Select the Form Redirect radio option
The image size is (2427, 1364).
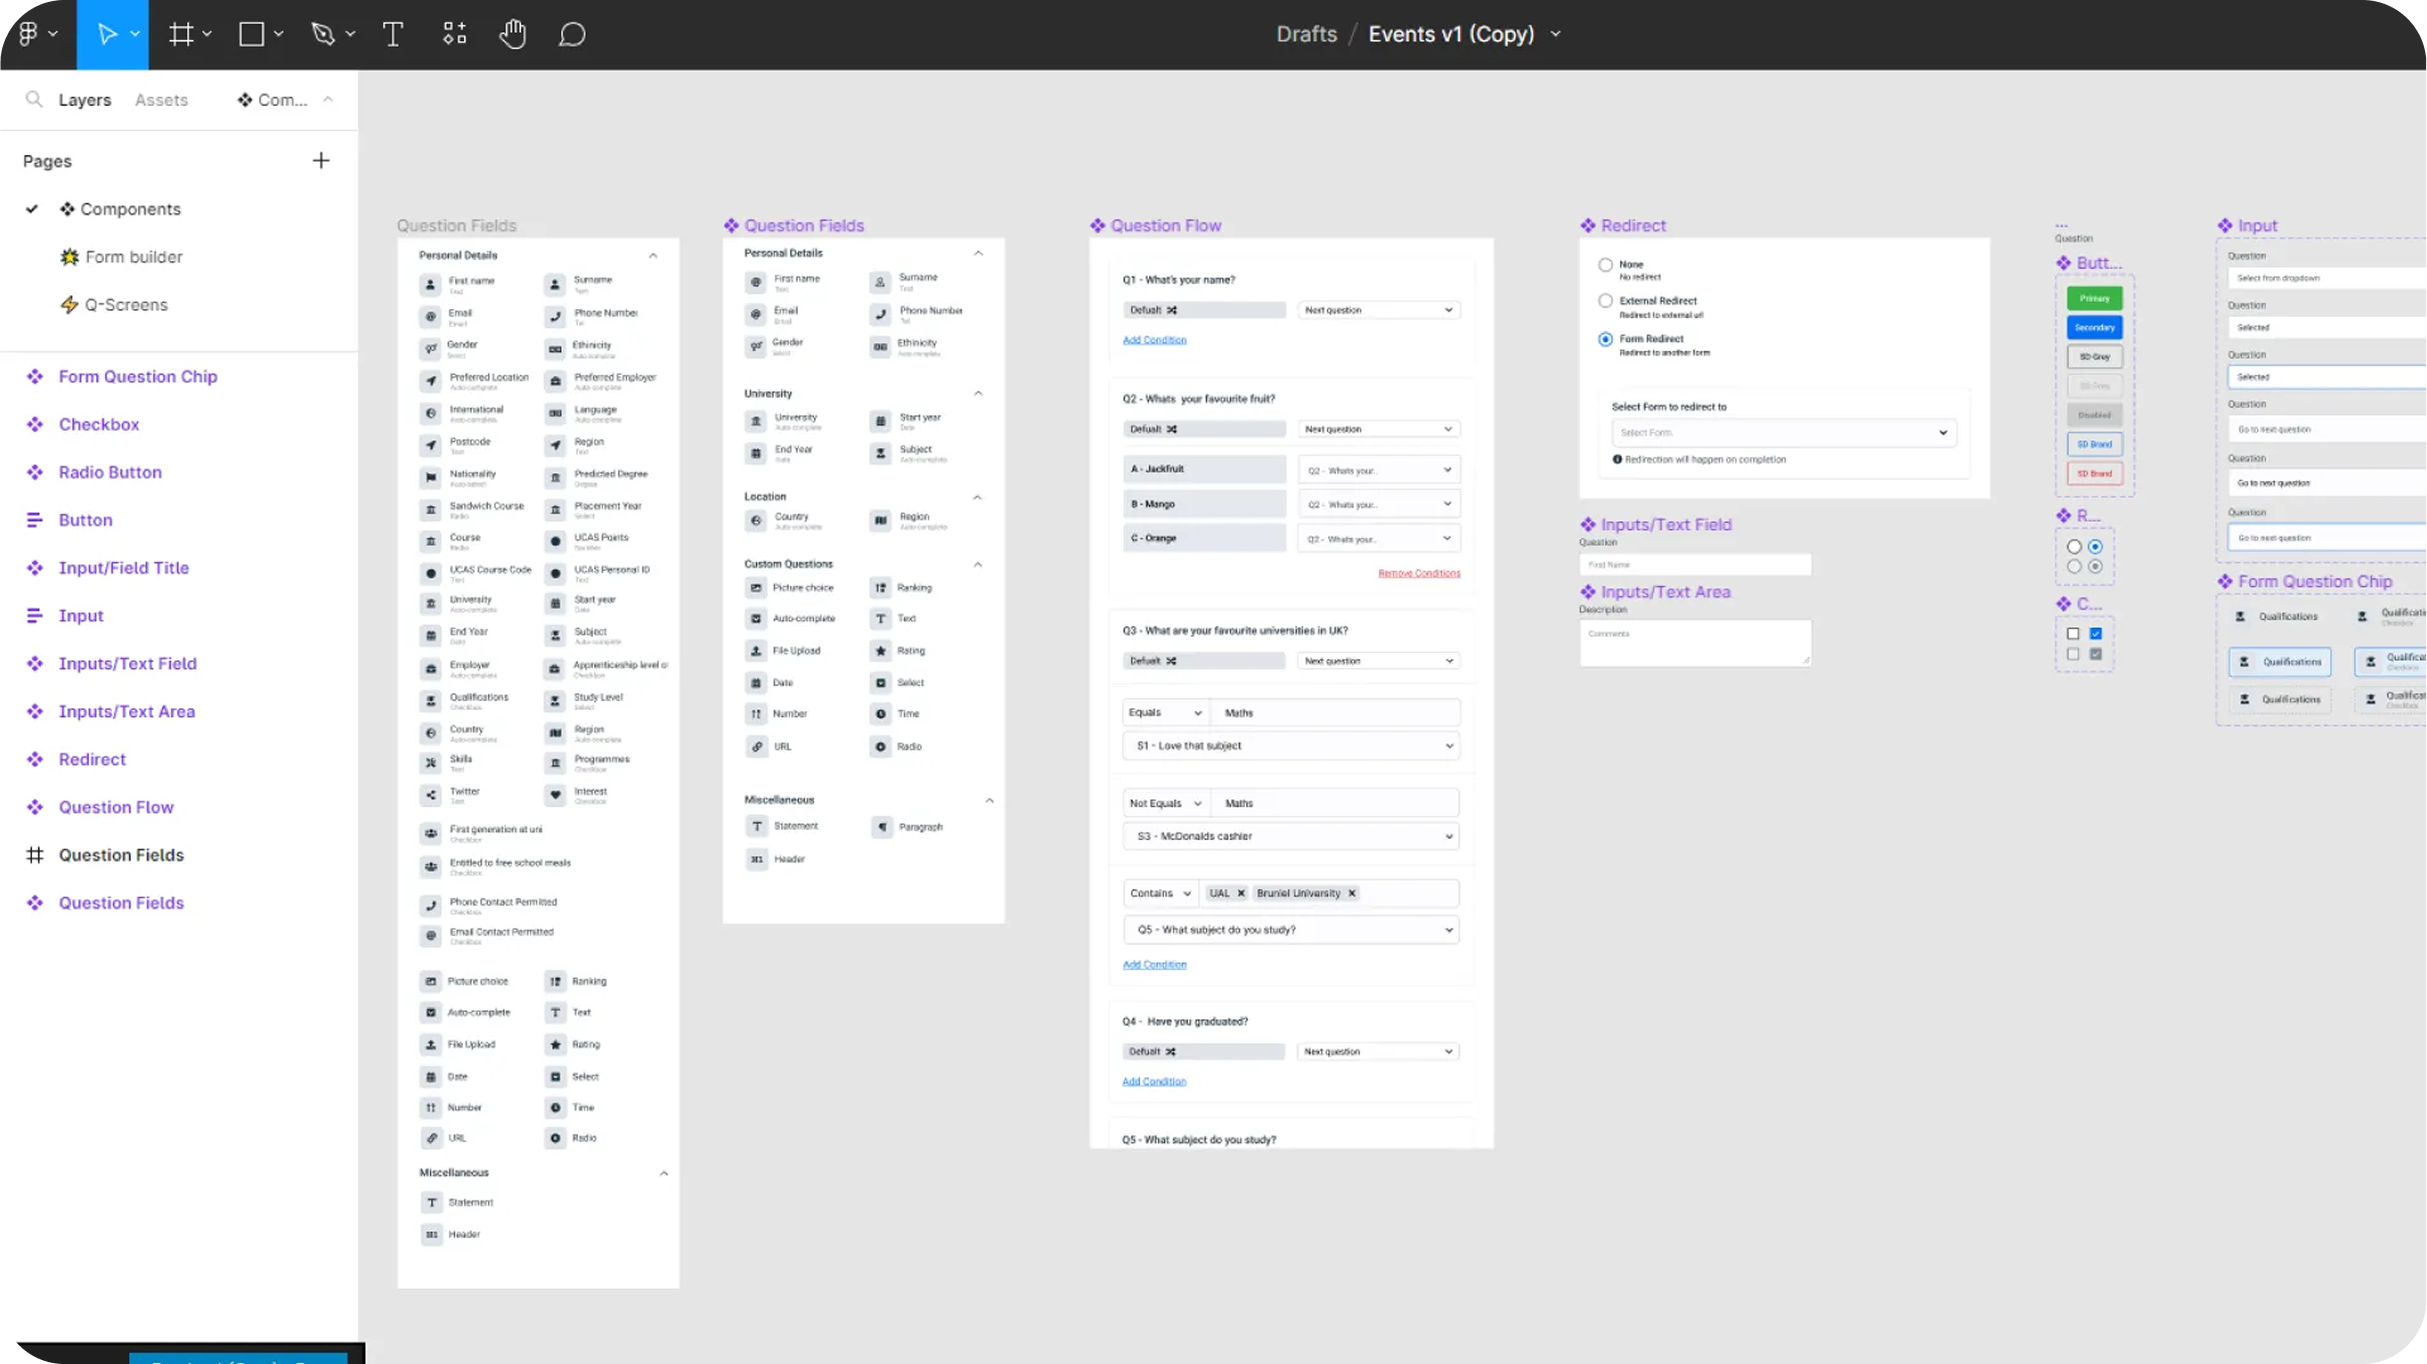[1605, 339]
